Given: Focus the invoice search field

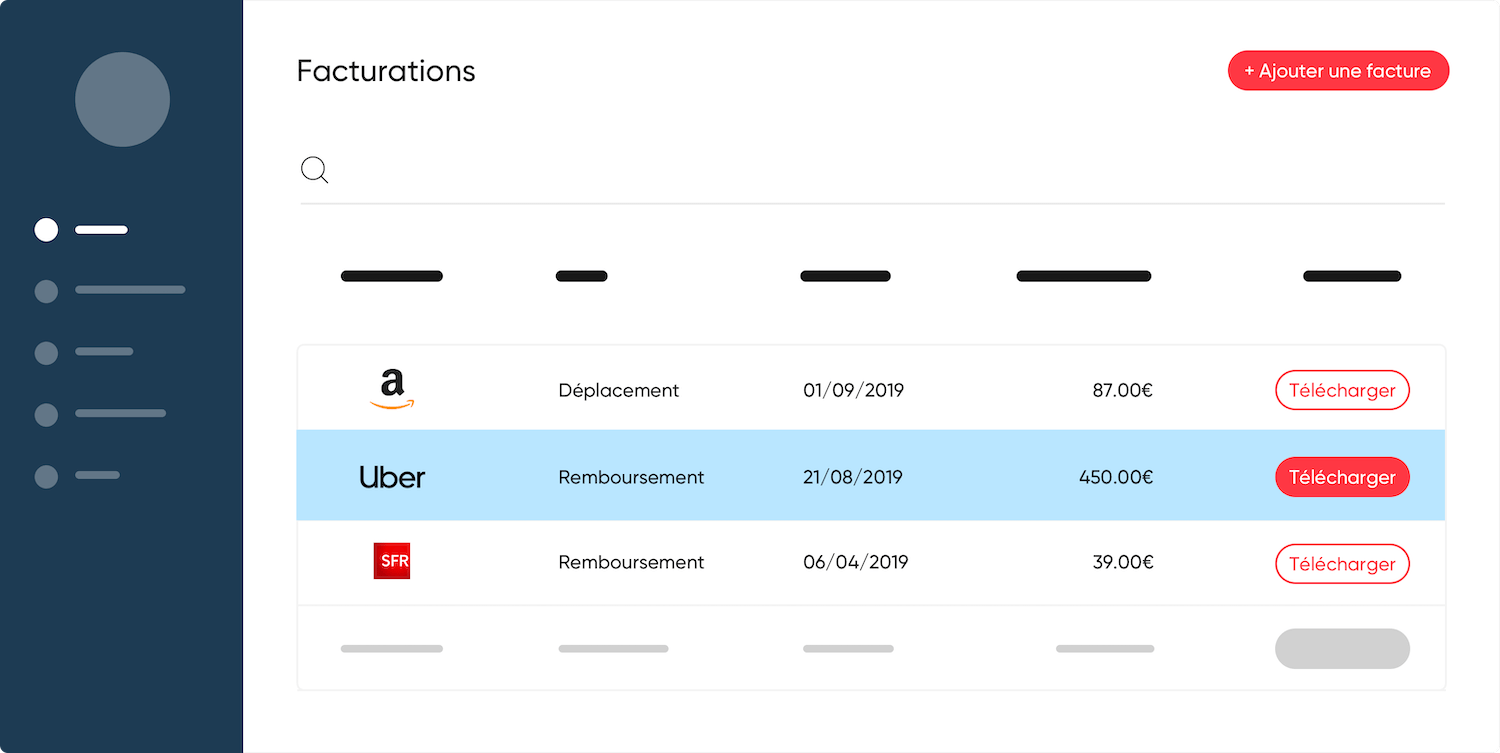Looking at the screenshot, I should point(880,171).
